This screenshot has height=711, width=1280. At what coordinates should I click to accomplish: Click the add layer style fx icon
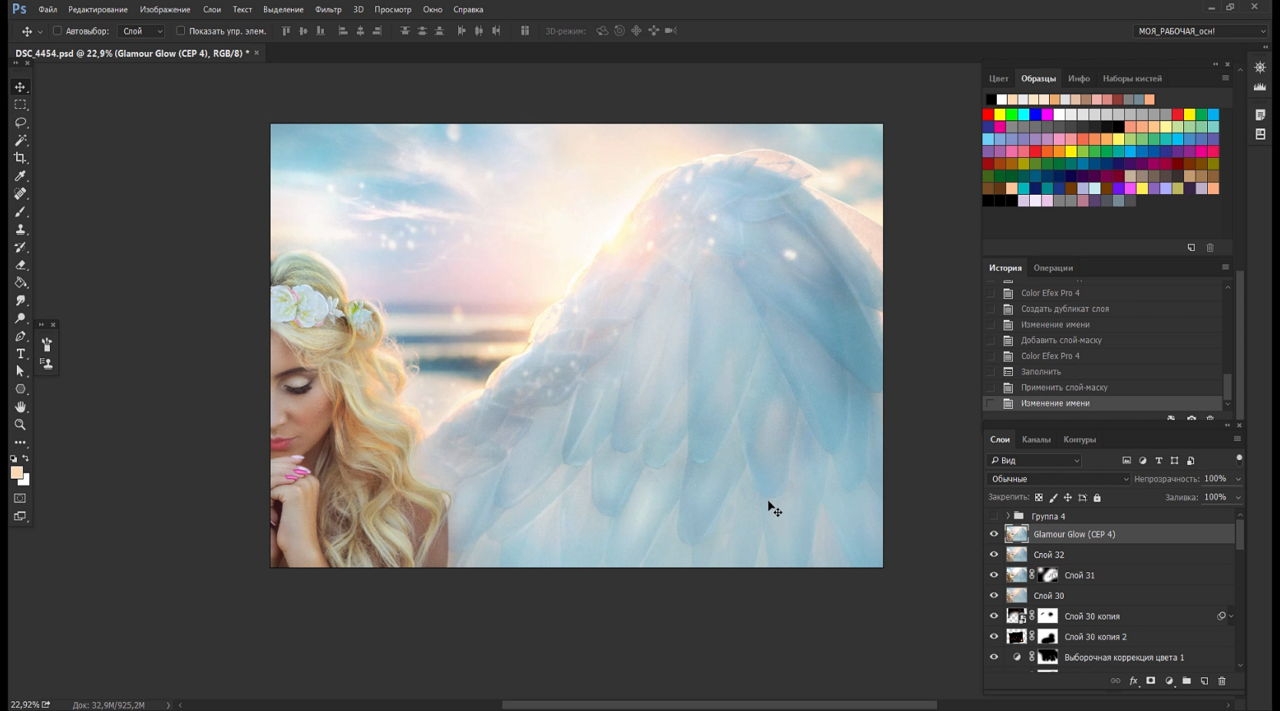tap(1133, 681)
